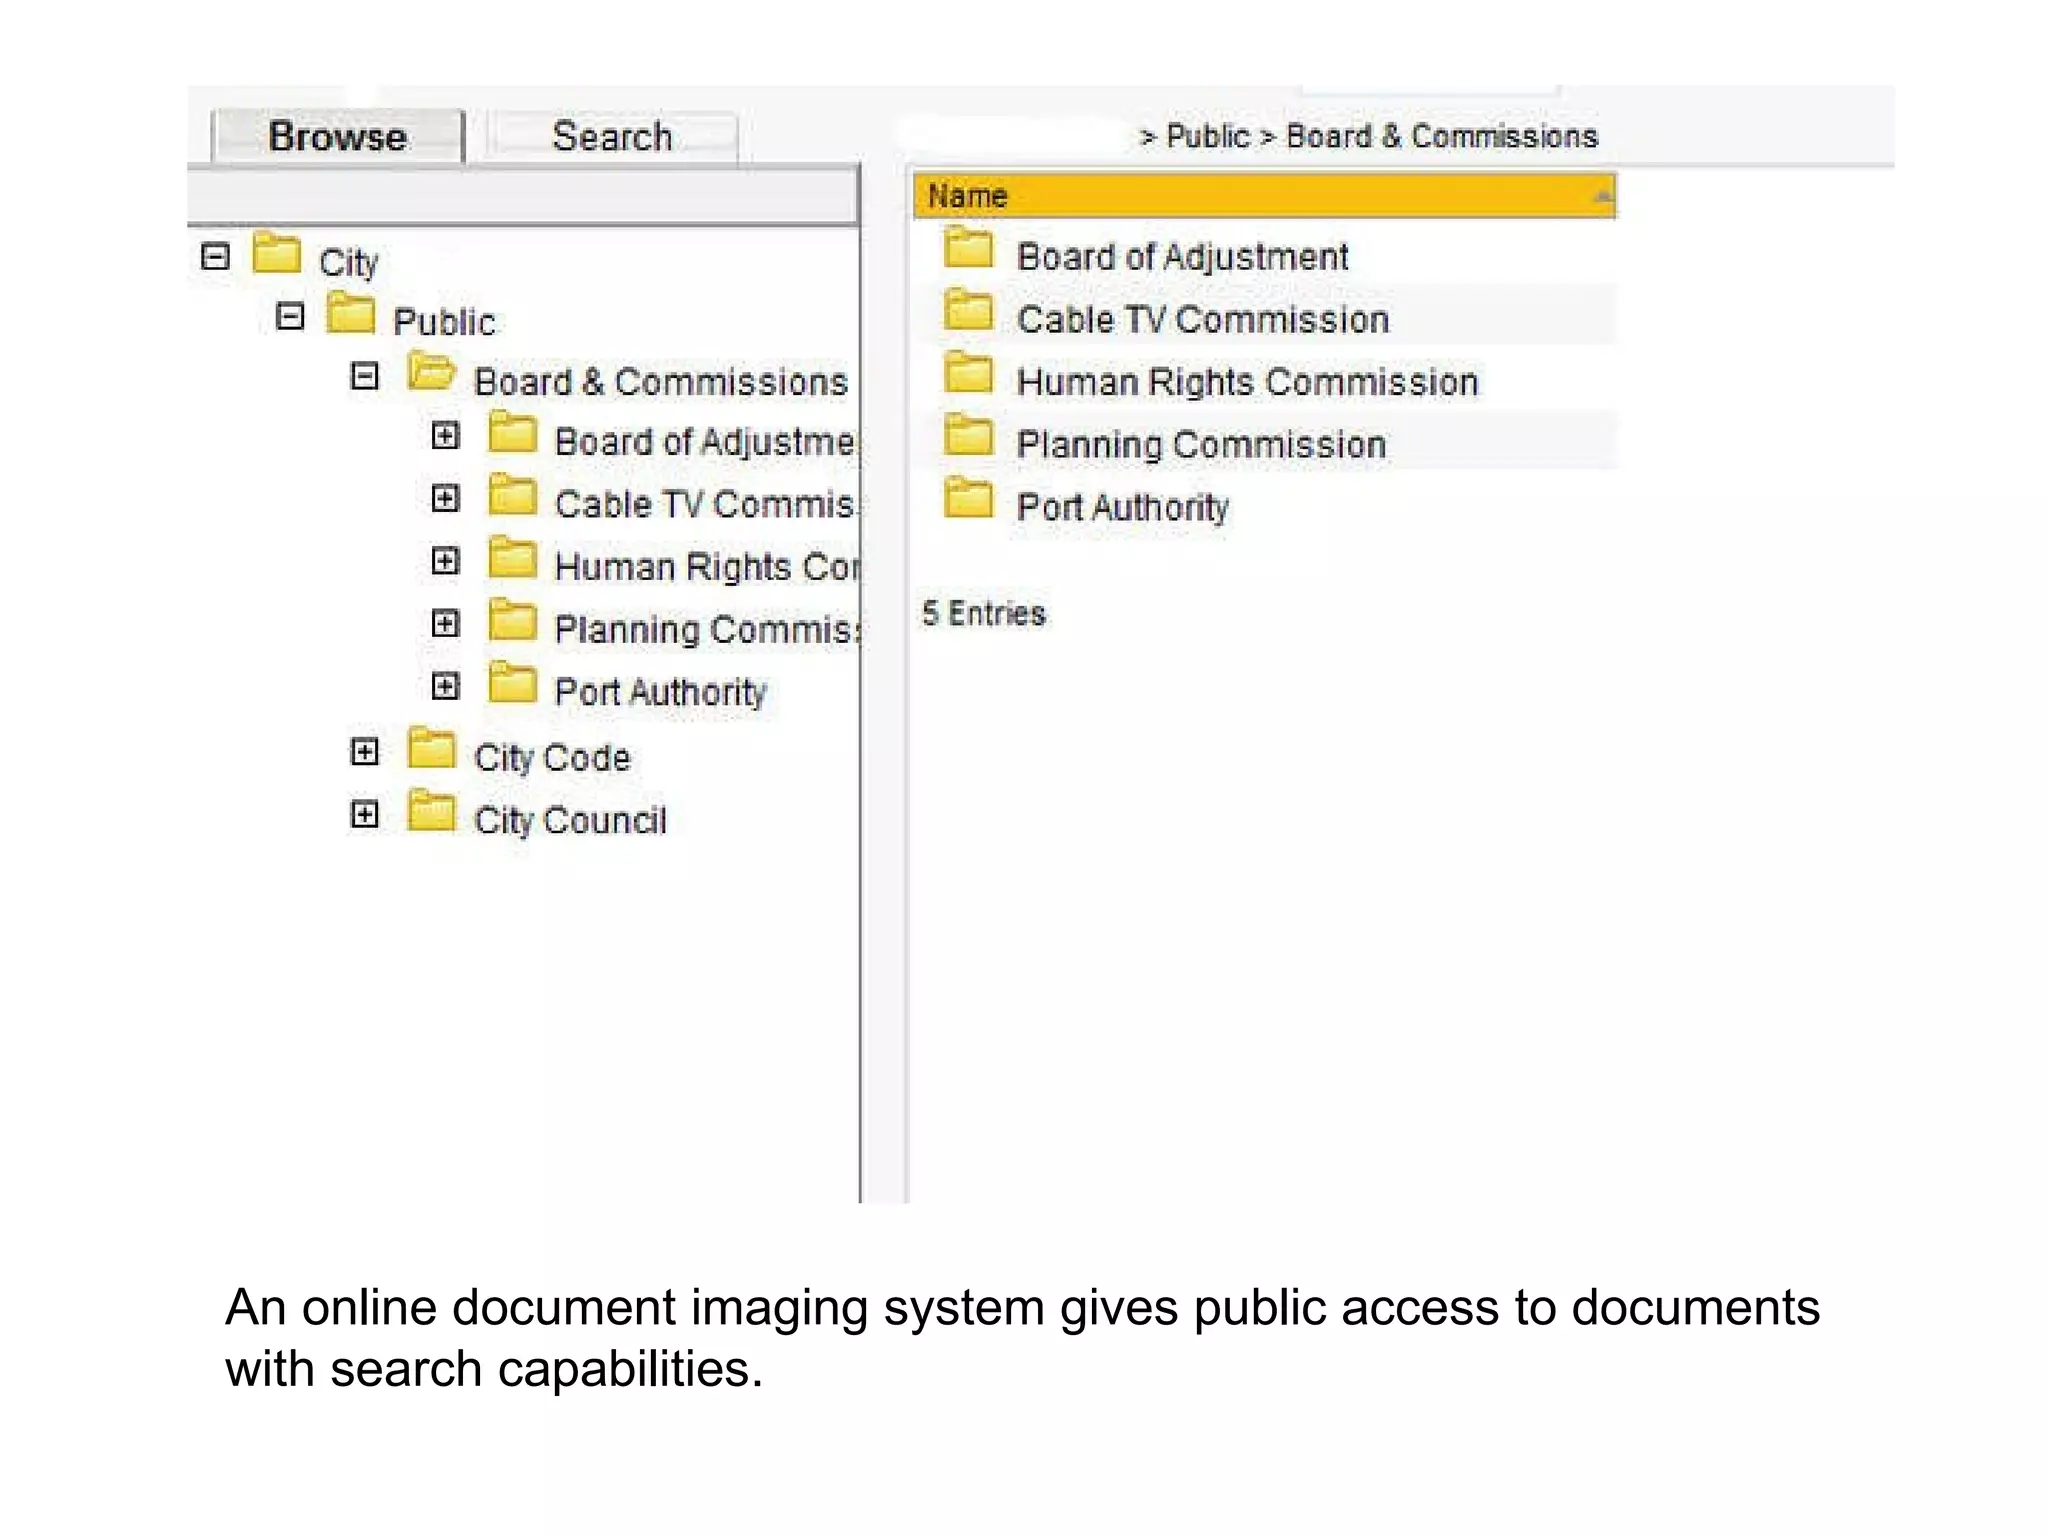Viewport: 2048px width, 1536px height.
Task: Expand Board of Adjustment in tree
Action: tap(445, 436)
